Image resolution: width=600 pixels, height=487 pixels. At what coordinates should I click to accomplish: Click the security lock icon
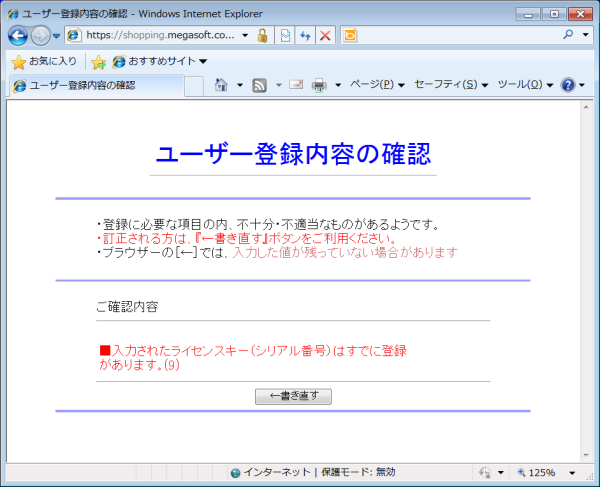point(262,35)
